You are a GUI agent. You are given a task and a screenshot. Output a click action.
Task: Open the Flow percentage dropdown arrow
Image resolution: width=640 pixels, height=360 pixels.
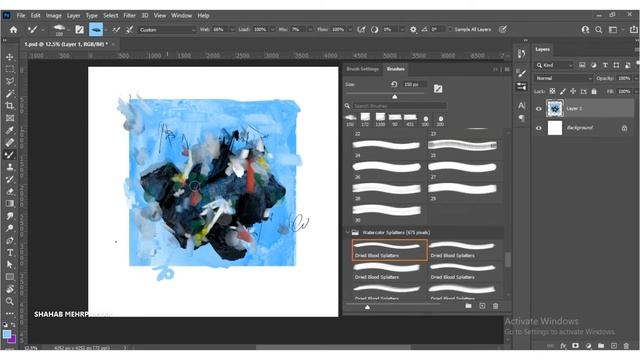pyautogui.click(x=350, y=30)
